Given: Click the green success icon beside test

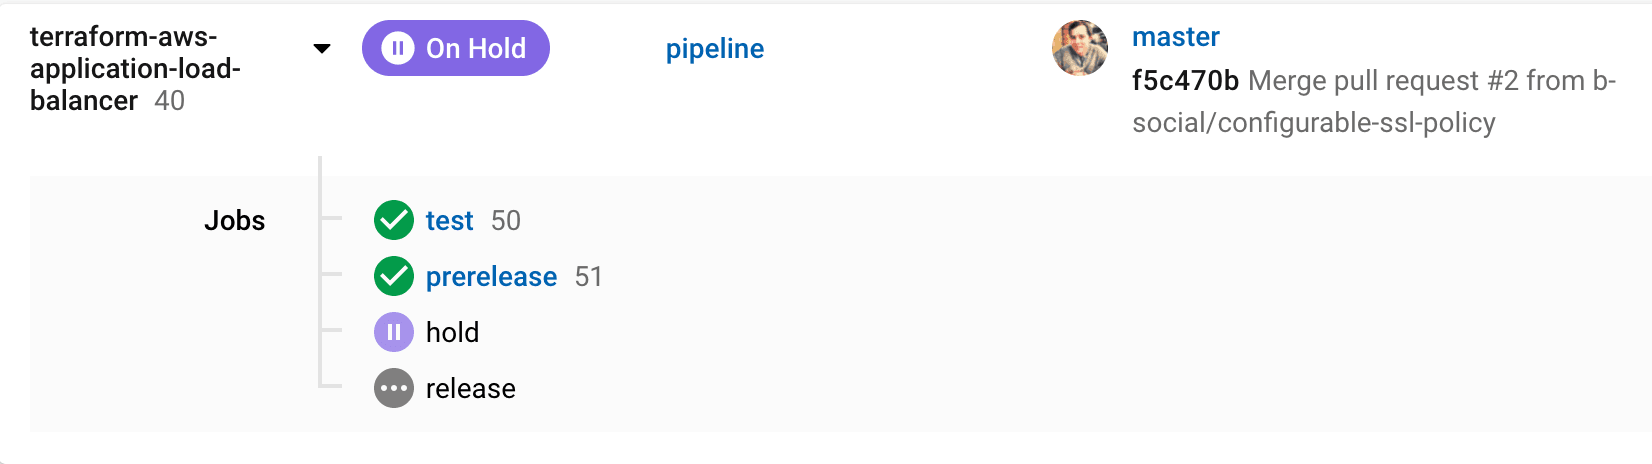Looking at the screenshot, I should [x=394, y=221].
